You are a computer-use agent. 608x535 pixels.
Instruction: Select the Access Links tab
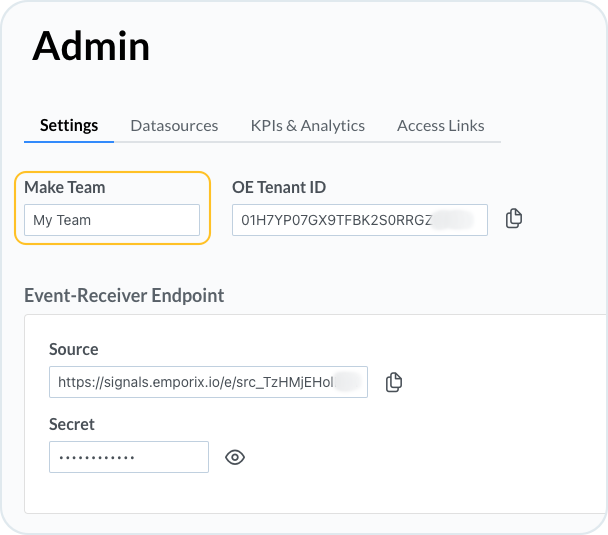tap(440, 125)
